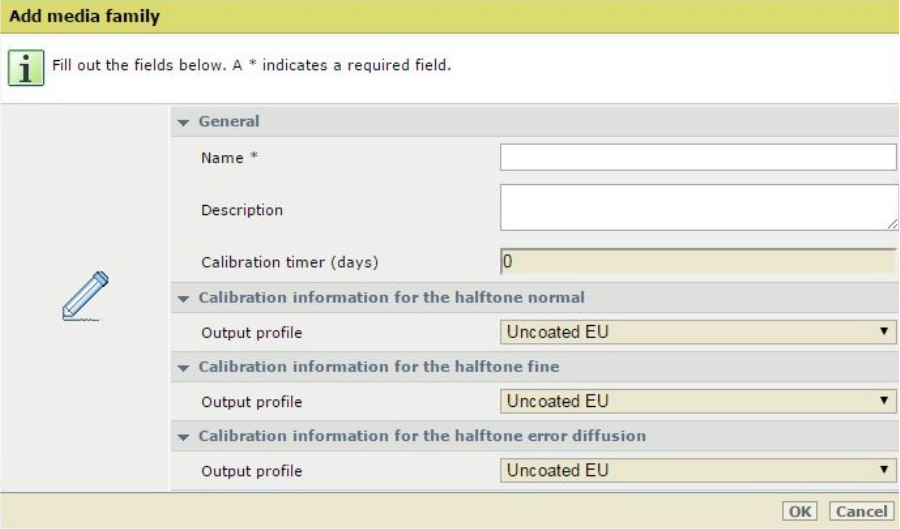Screen dimensions: 900x529
Task: Click the General section header label
Action: click(x=229, y=121)
